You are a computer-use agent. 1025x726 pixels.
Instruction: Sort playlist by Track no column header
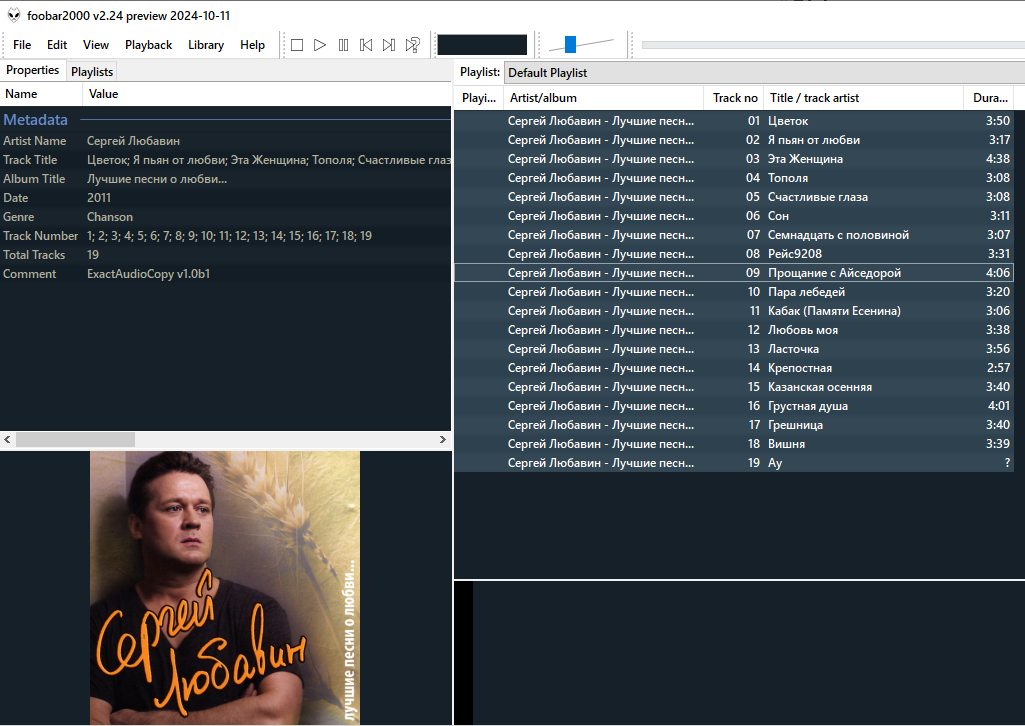point(735,98)
